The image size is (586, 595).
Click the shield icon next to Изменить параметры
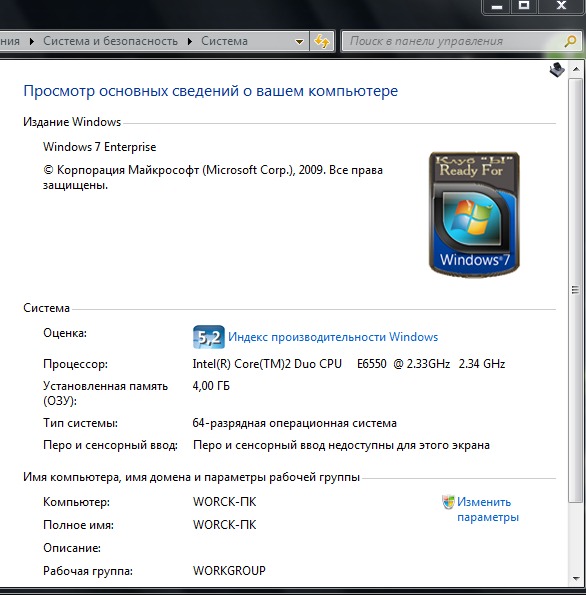(x=448, y=502)
